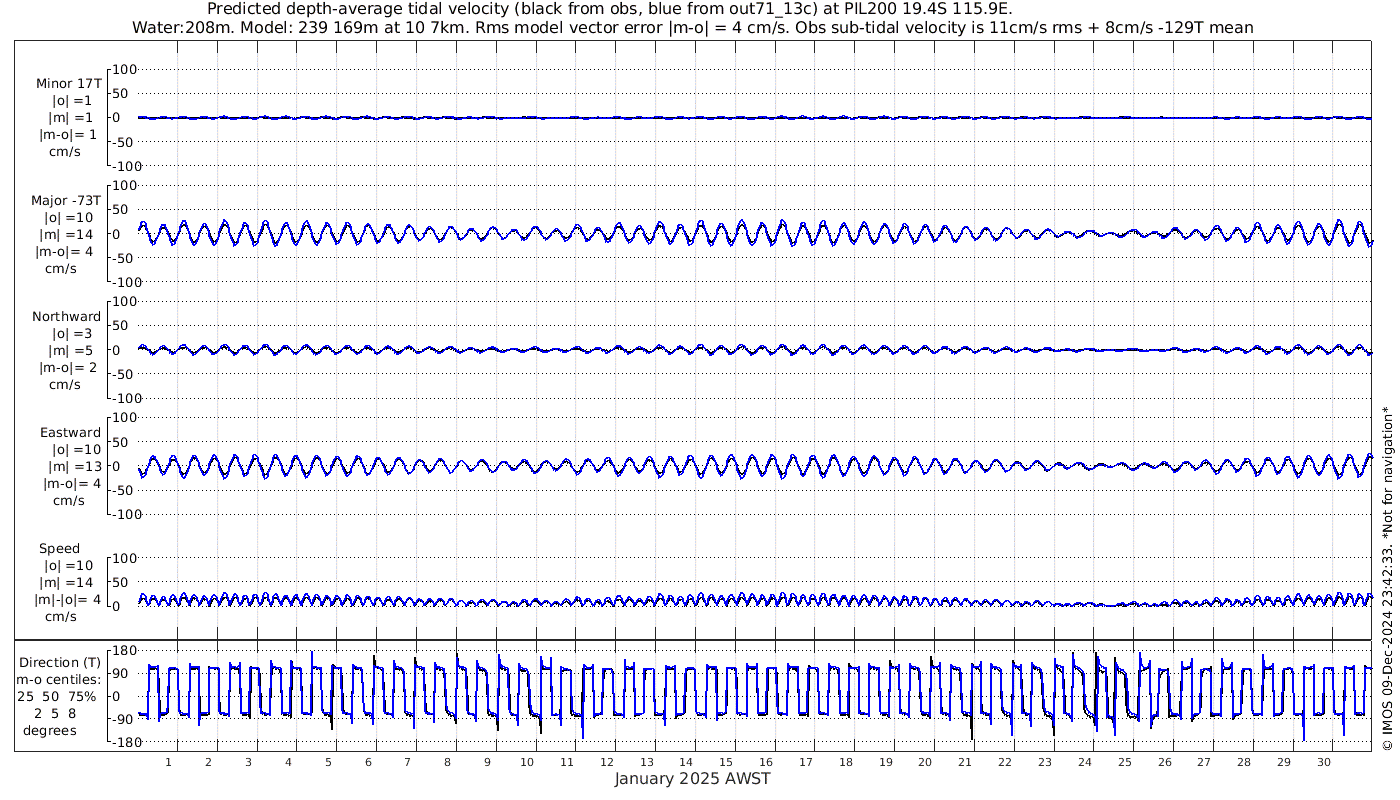Click the -90 tick on the Direction axis
The width and height of the screenshot is (1400, 800).
click(123, 720)
